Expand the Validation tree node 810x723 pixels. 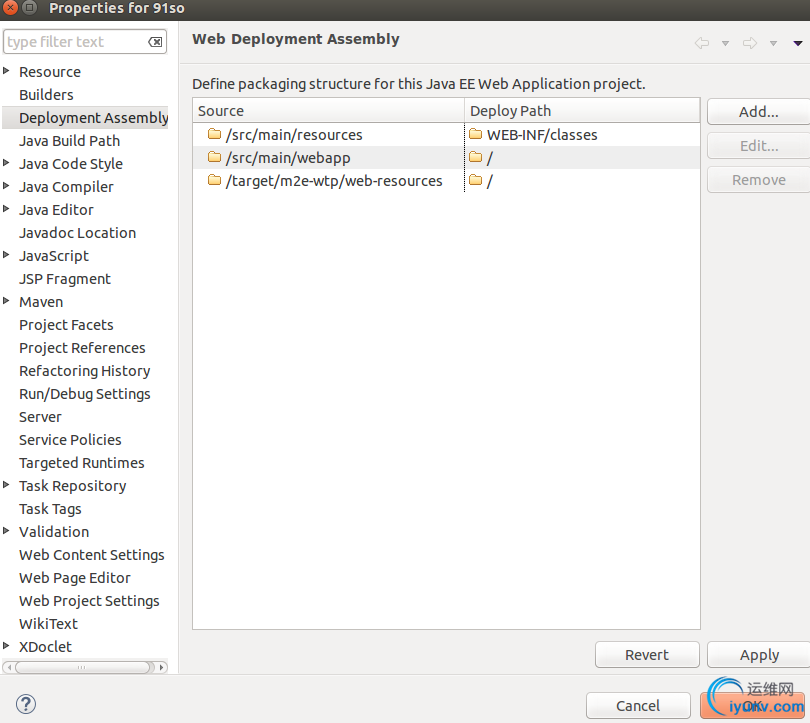pos(6,530)
